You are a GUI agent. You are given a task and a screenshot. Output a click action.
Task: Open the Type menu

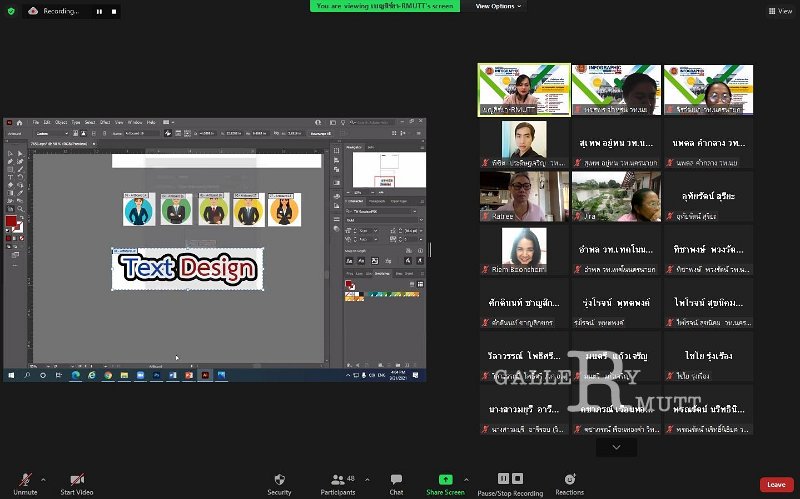coord(76,122)
